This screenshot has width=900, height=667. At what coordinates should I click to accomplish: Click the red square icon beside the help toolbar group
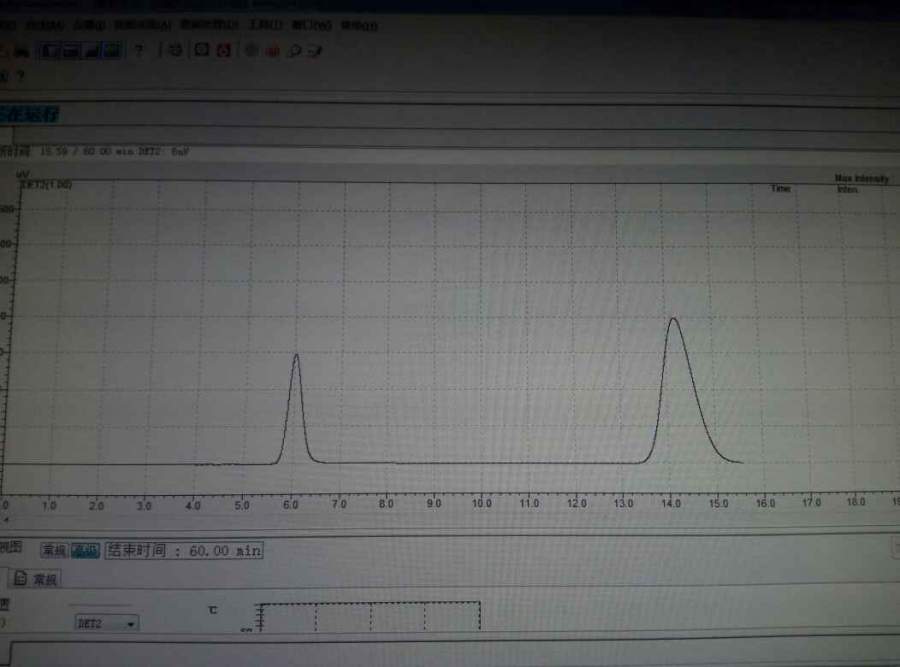click(x=223, y=51)
